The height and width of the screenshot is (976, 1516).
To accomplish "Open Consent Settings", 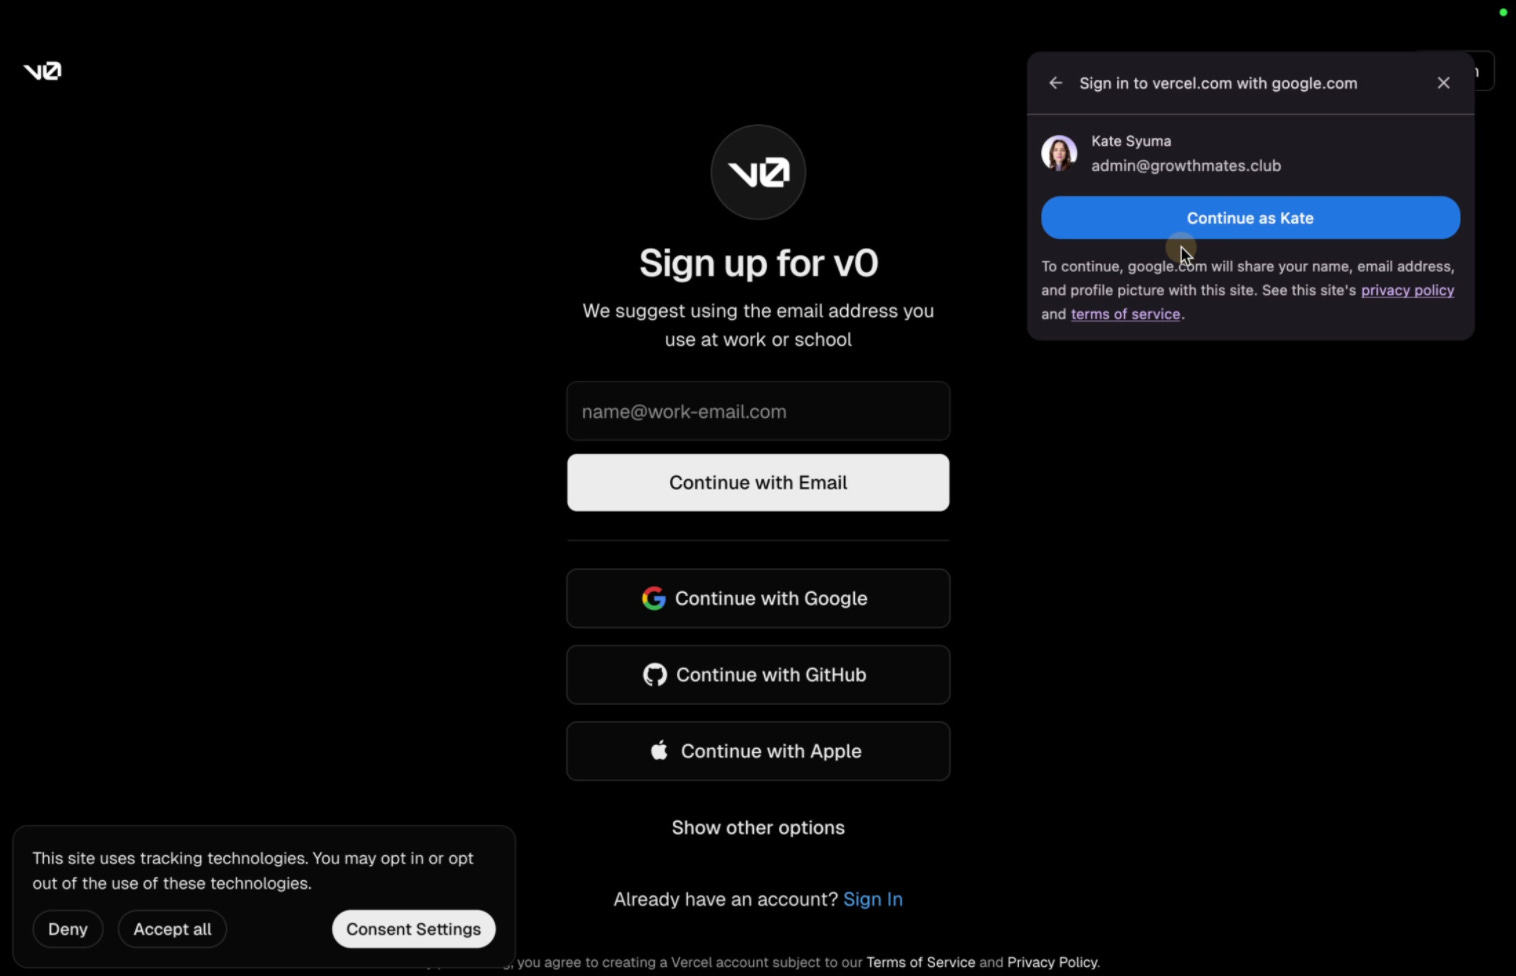I will coord(413,929).
